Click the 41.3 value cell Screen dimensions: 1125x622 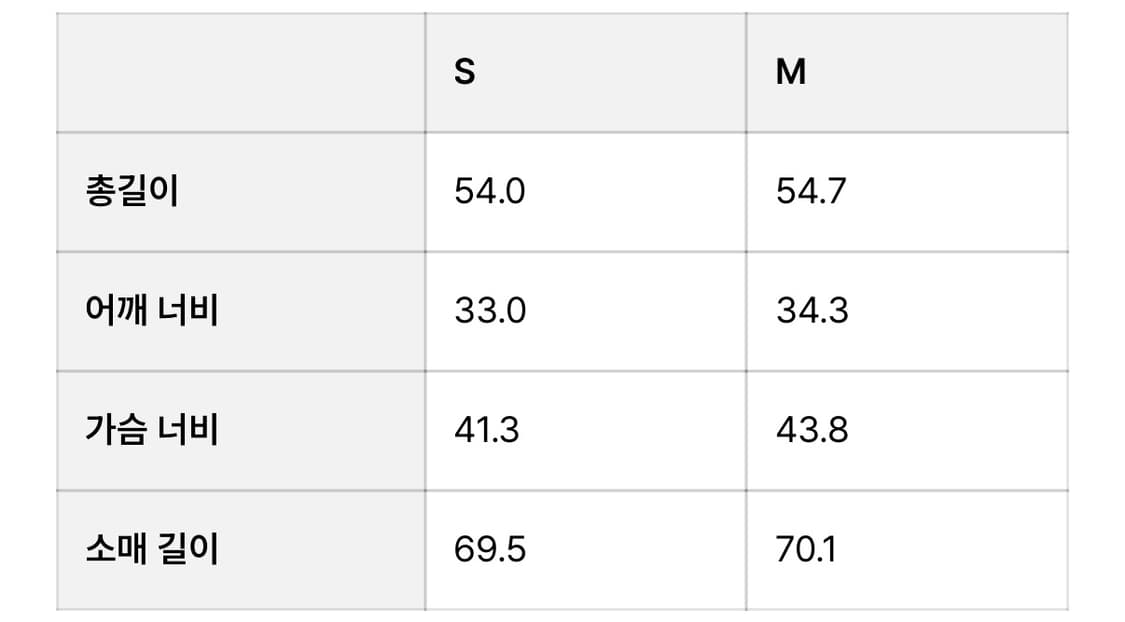click(x=487, y=430)
